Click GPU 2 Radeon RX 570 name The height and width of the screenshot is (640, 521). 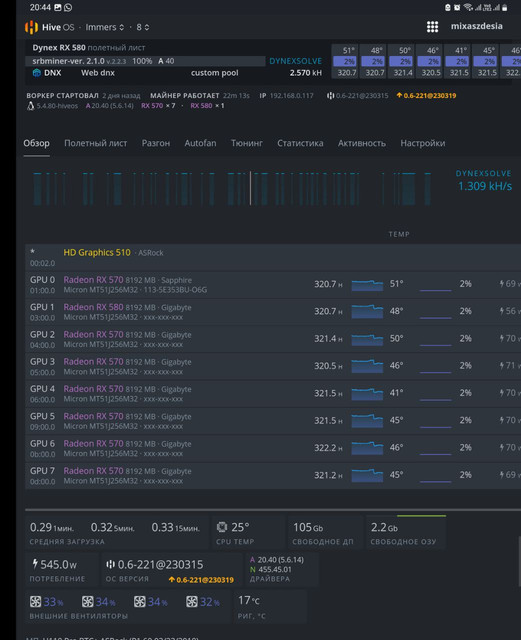(93, 335)
